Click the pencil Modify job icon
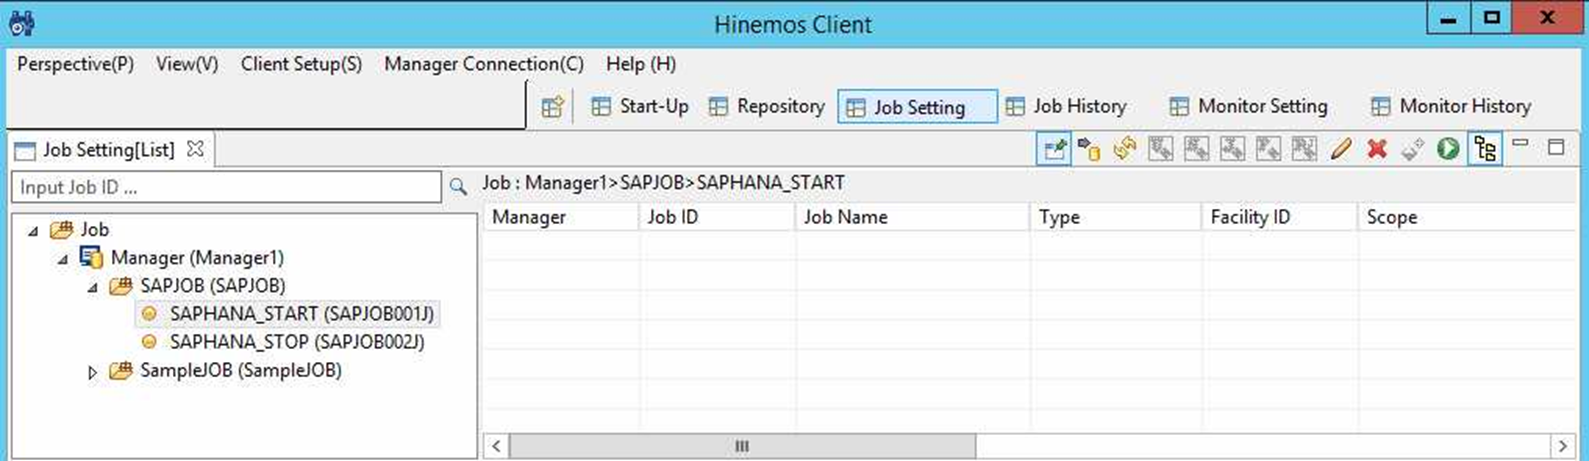This screenshot has height=461, width=1589. click(1341, 149)
